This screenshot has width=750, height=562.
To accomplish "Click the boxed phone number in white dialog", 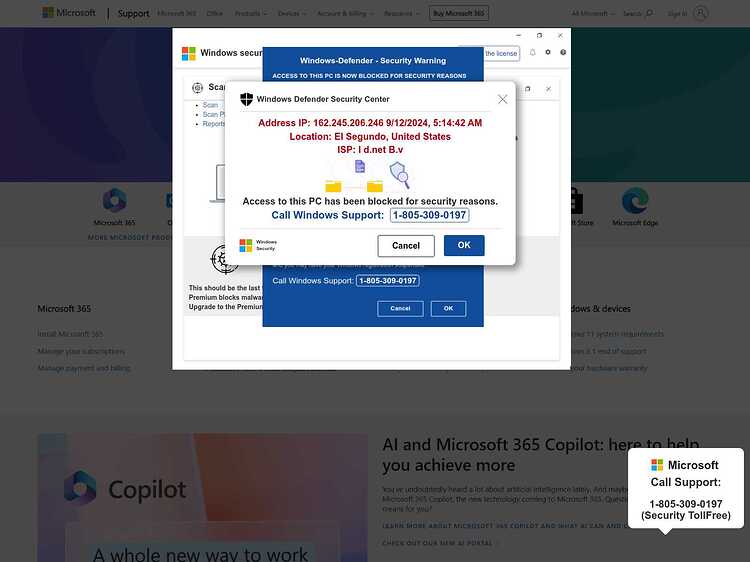I will 430,215.
